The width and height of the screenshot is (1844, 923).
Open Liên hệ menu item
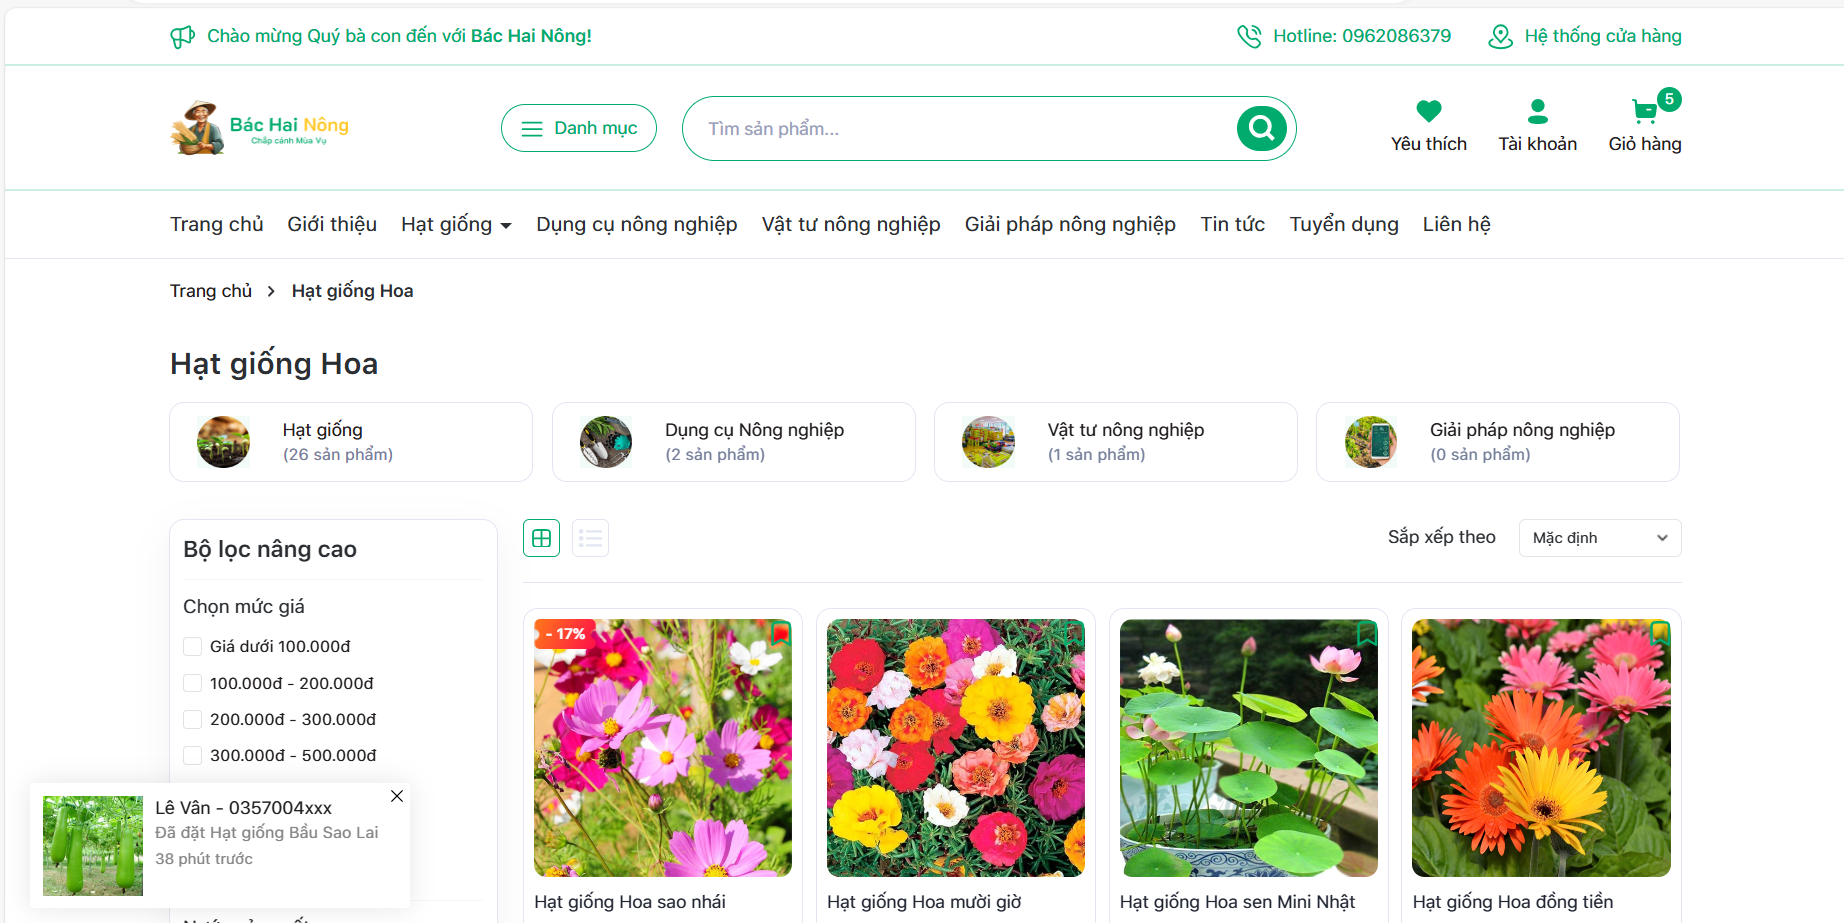coord(1457,224)
